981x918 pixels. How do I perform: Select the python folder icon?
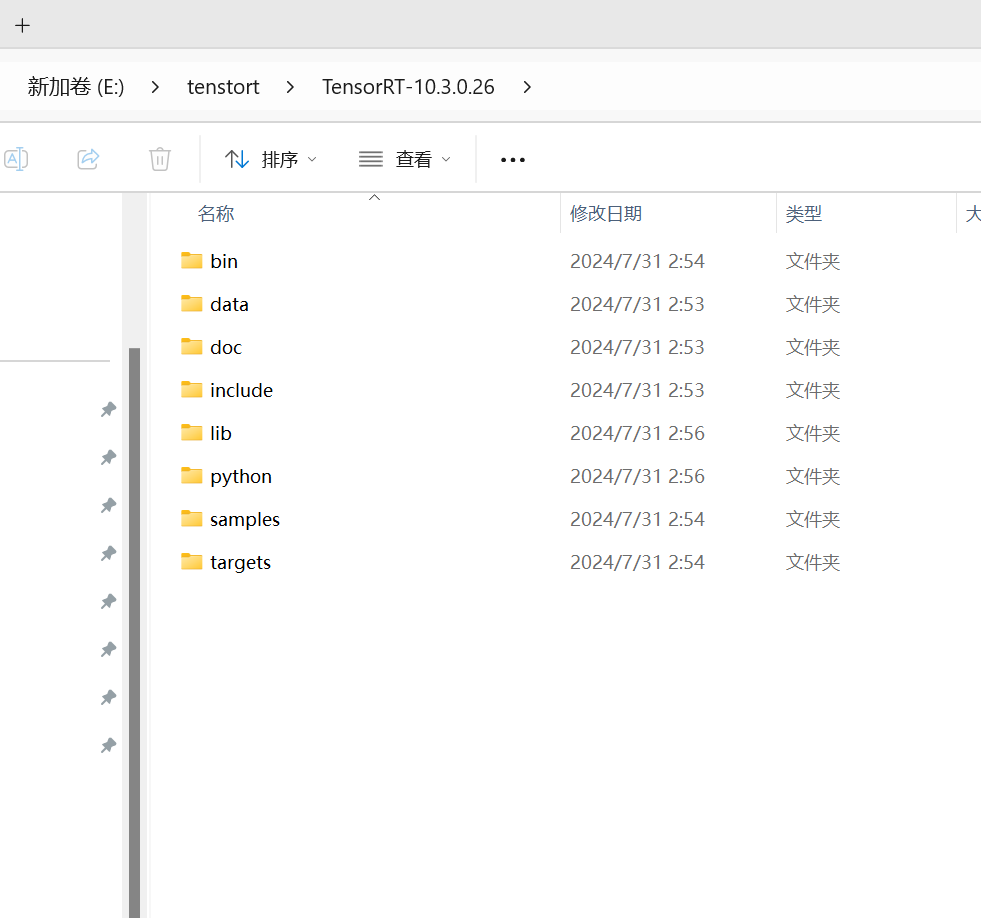[191, 476]
